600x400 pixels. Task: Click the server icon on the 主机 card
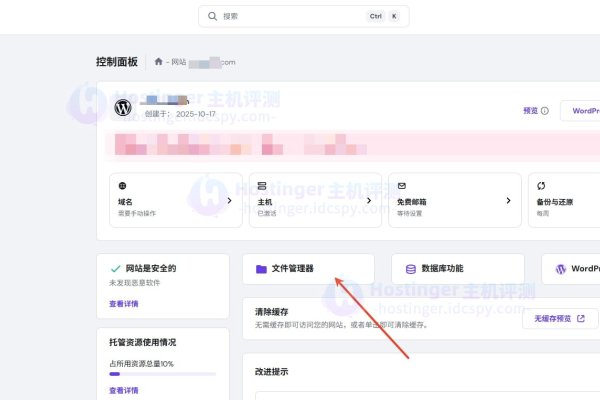click(x=262, y=186)
